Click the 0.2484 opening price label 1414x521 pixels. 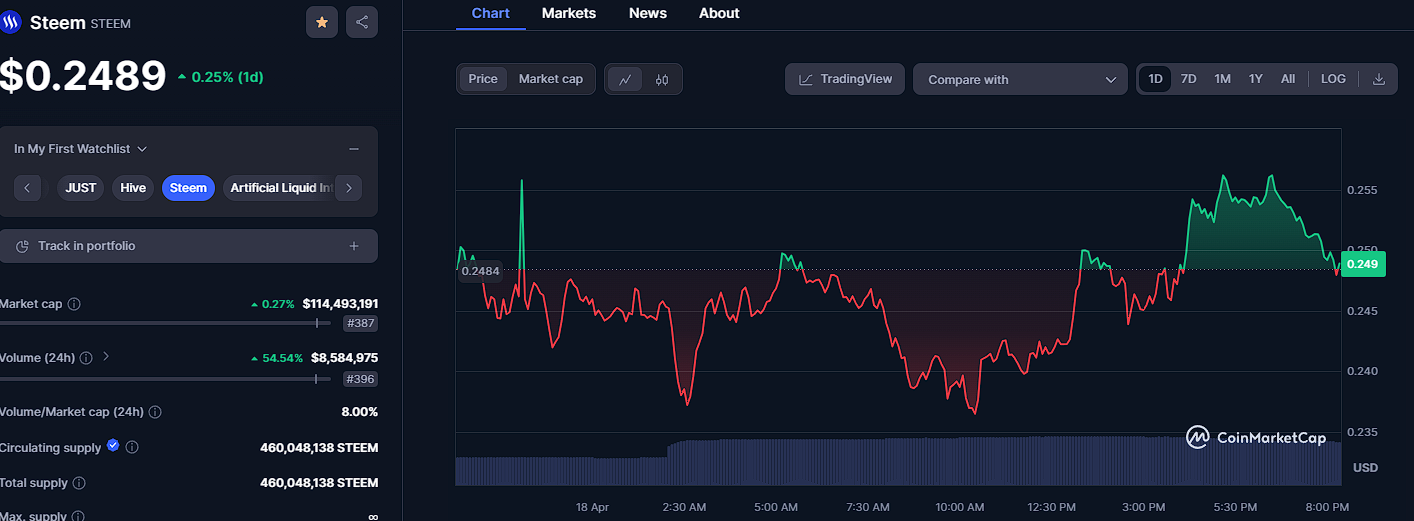481,271
